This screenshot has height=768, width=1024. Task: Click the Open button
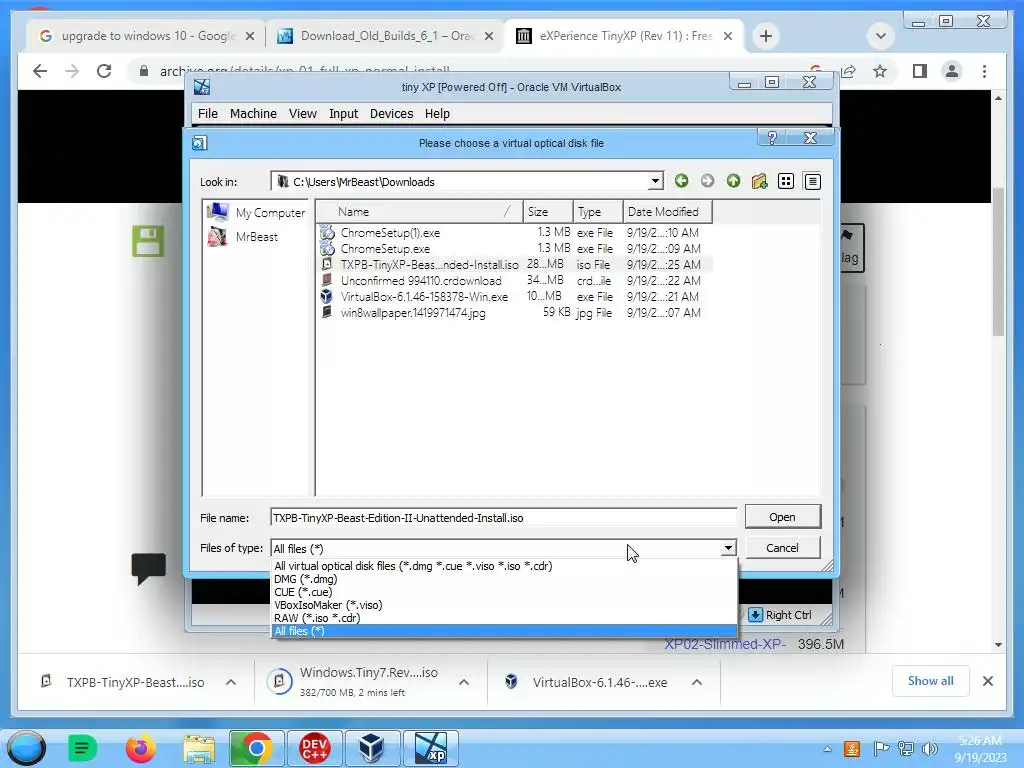(782, 517)
